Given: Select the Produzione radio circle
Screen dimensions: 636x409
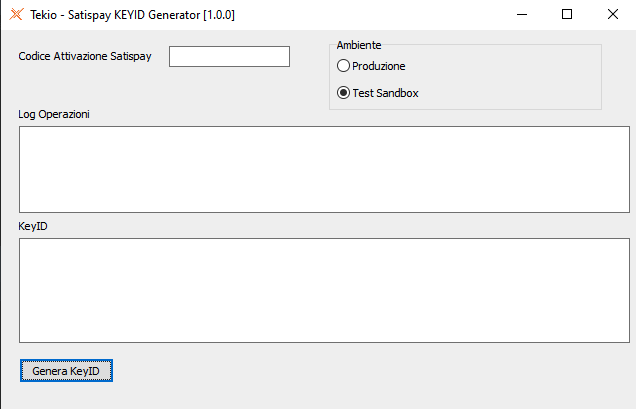Looking at the screenshot, I should pos(344,66).
